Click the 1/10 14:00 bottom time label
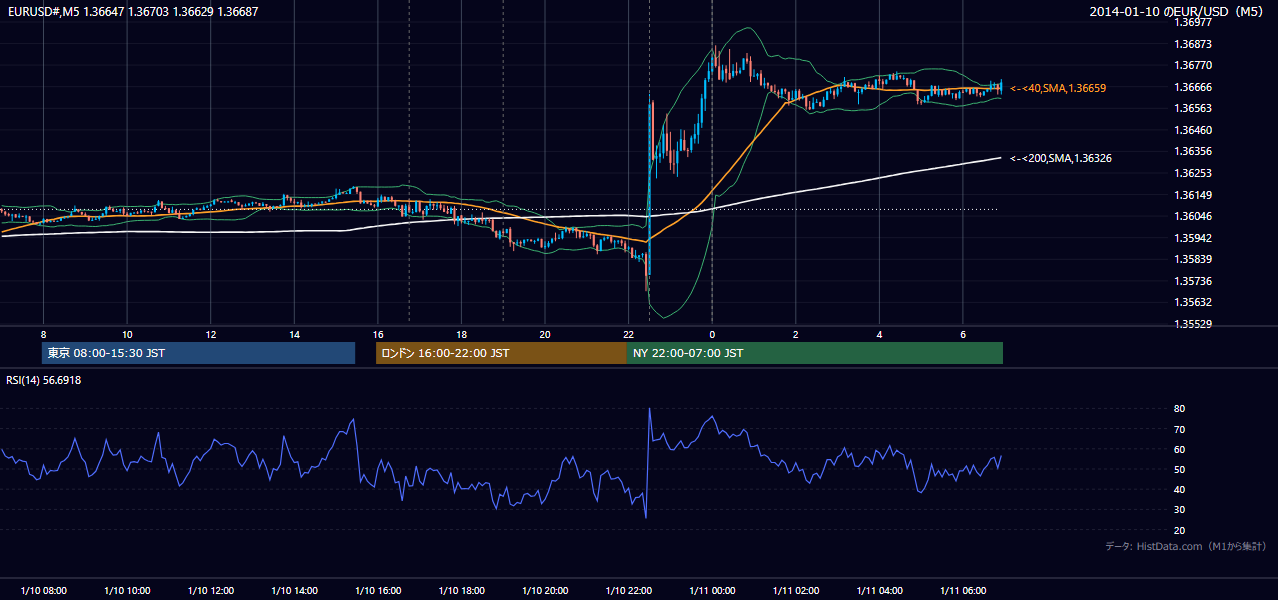Image resolution: width=1278 pixels, height=600 pixels. tap(294, 590)
